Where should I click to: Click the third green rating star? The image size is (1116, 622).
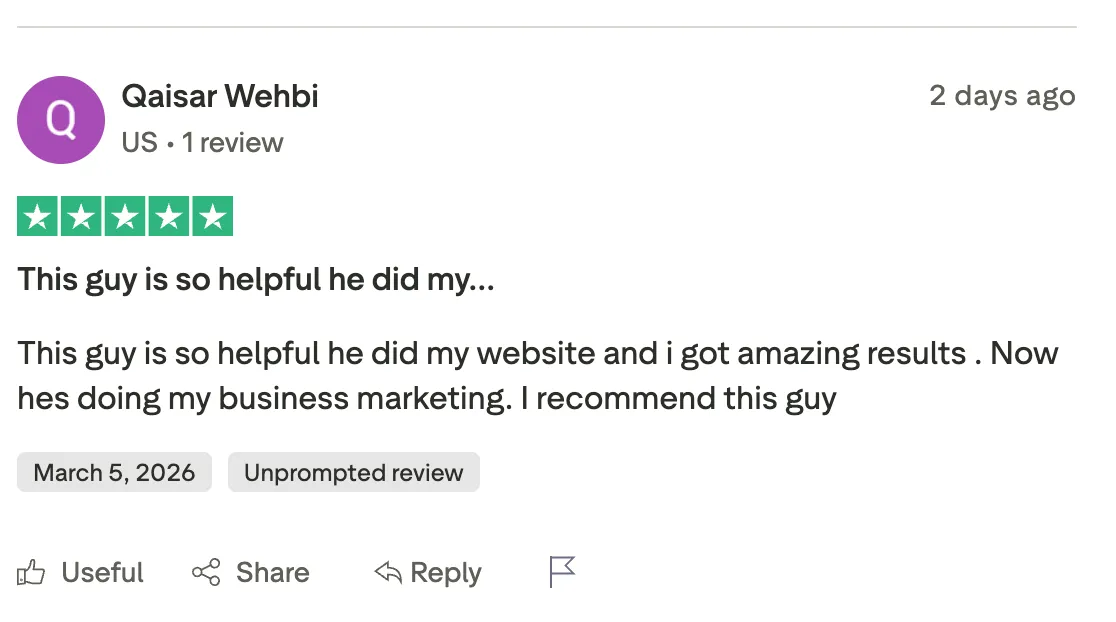tap(125, 217)
